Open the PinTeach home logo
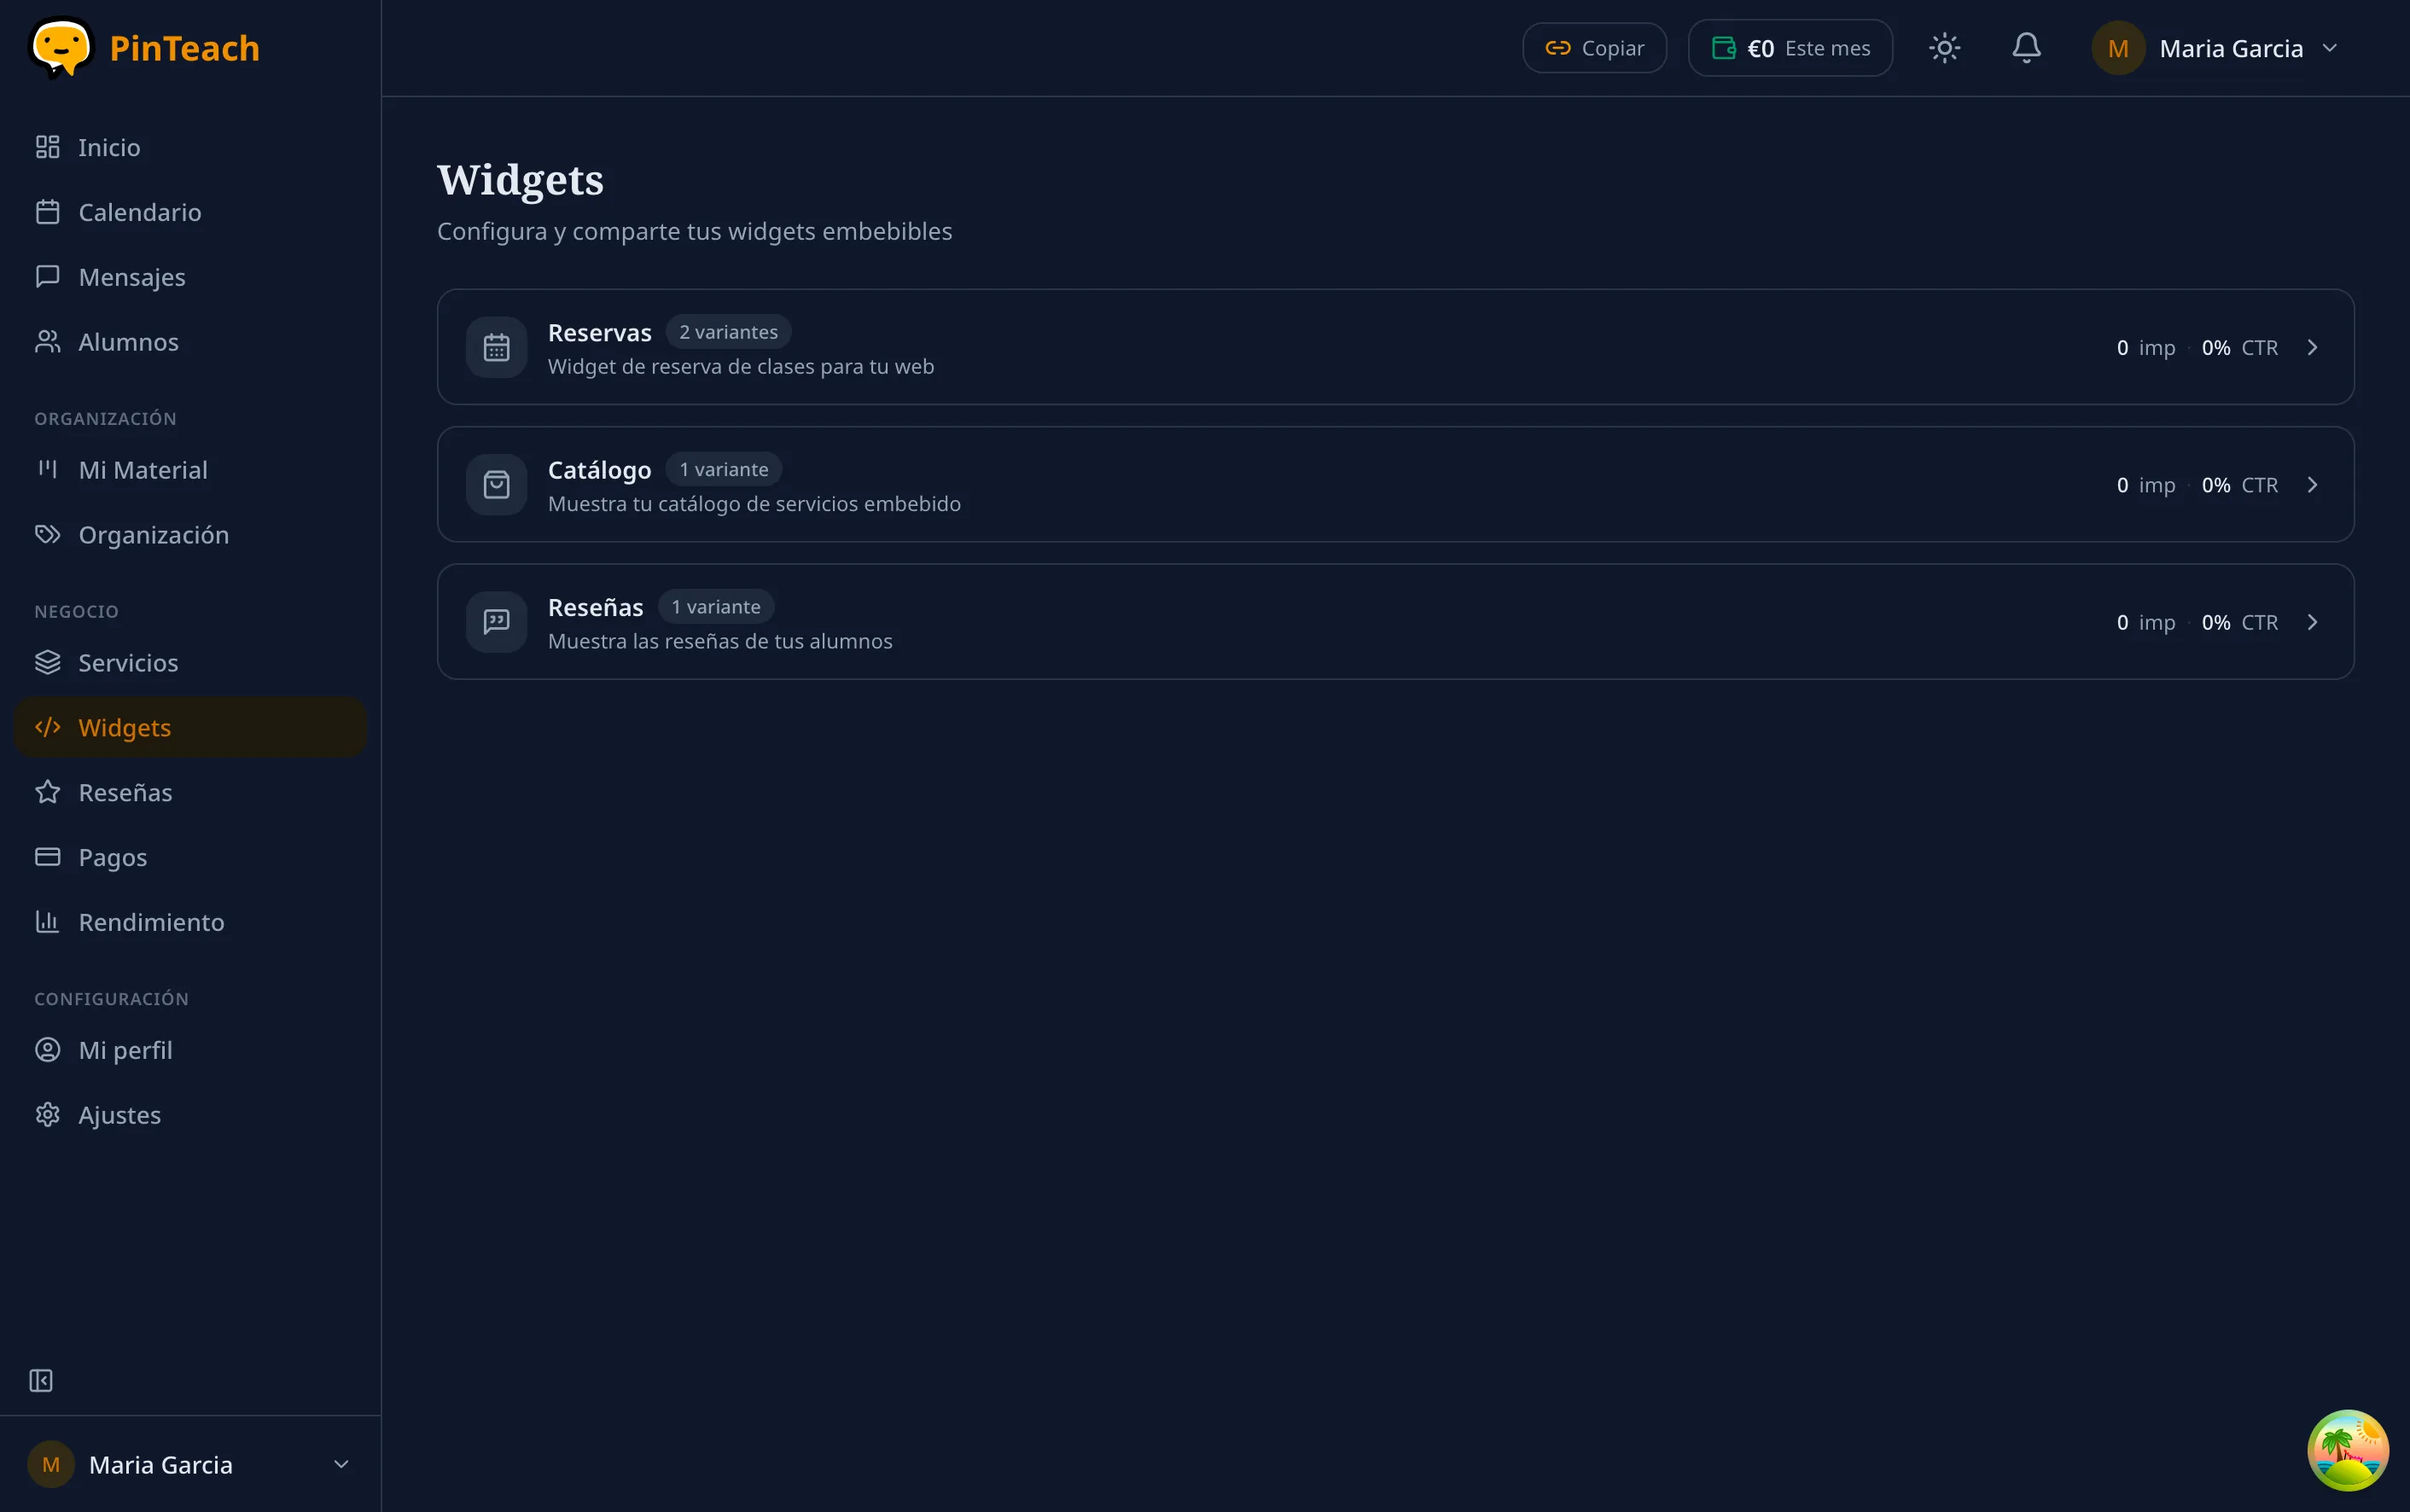2410x1512 pixels. pyautogui.click(x=145, y=47)
